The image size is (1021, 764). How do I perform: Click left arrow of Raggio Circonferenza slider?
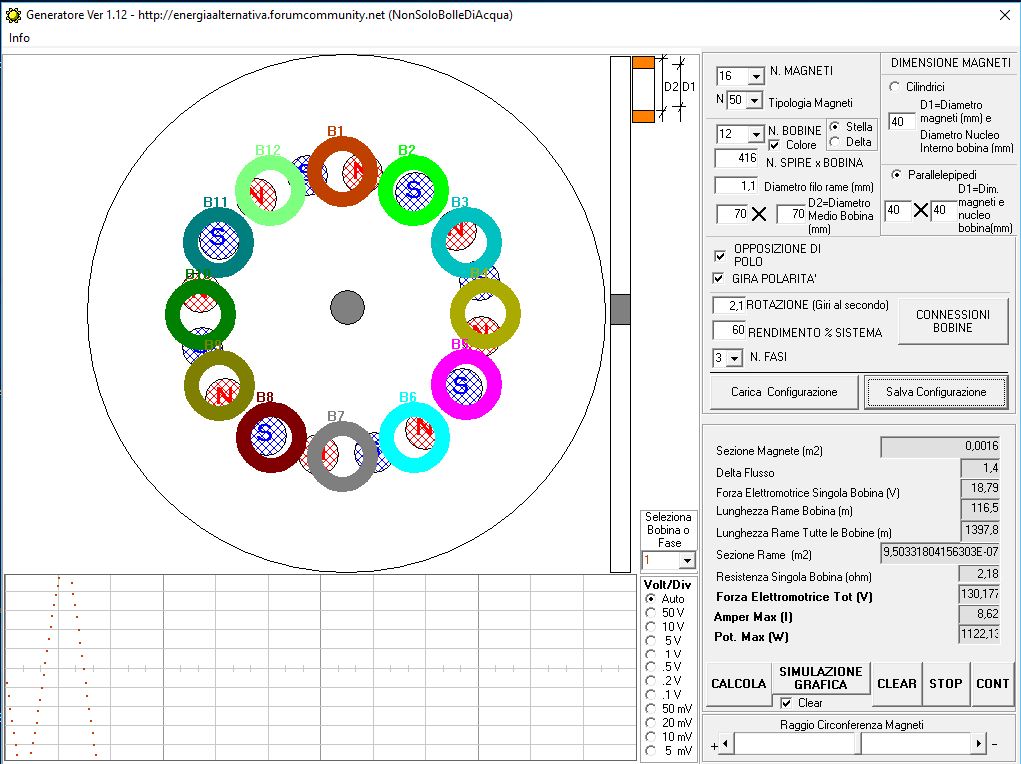pos(727,744)
